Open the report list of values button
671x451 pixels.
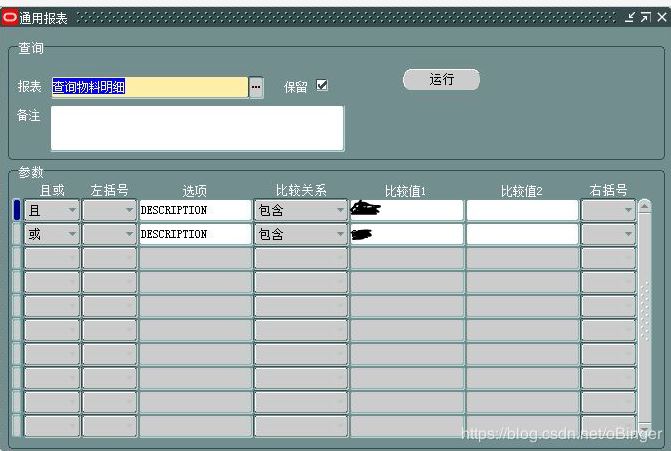256,87
